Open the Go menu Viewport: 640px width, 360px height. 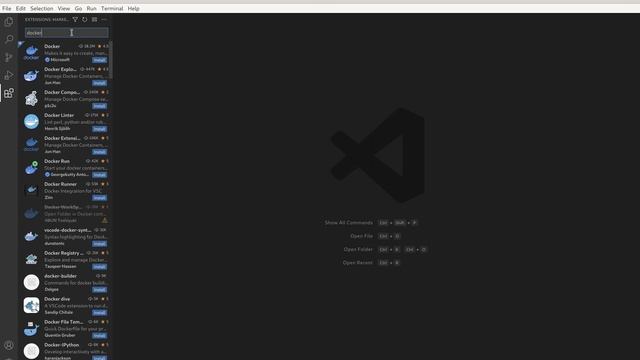coord(78,8)
